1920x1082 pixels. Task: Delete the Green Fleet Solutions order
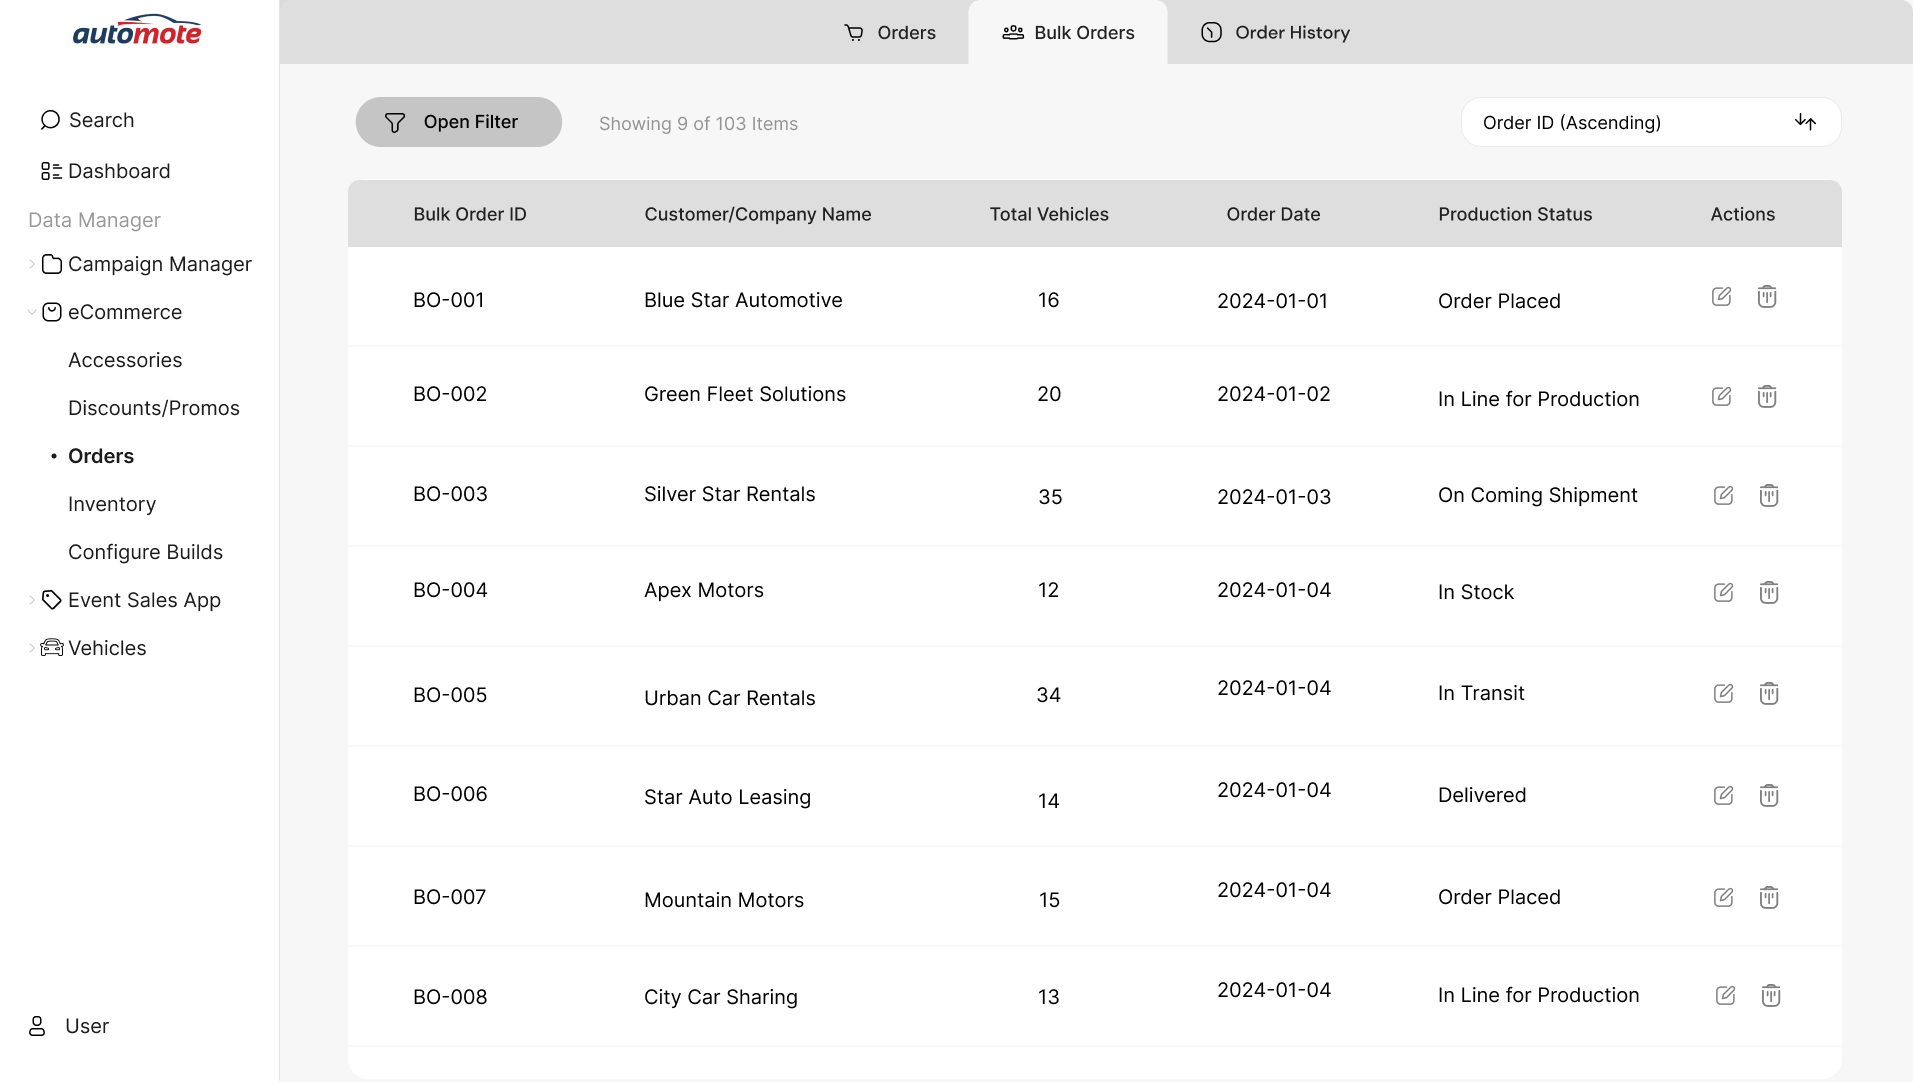pyautogui.click(x=1767, y=397)
